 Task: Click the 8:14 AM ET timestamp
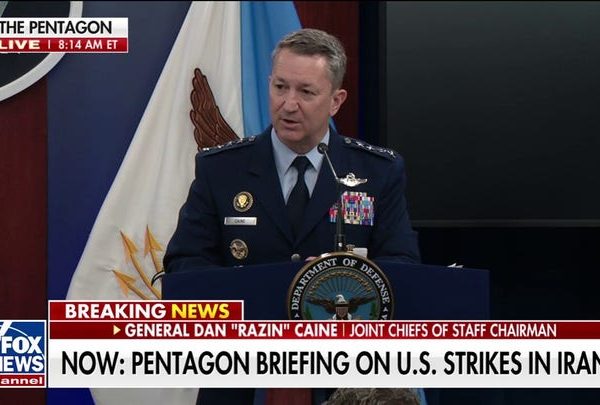click(x=88, y=45)
